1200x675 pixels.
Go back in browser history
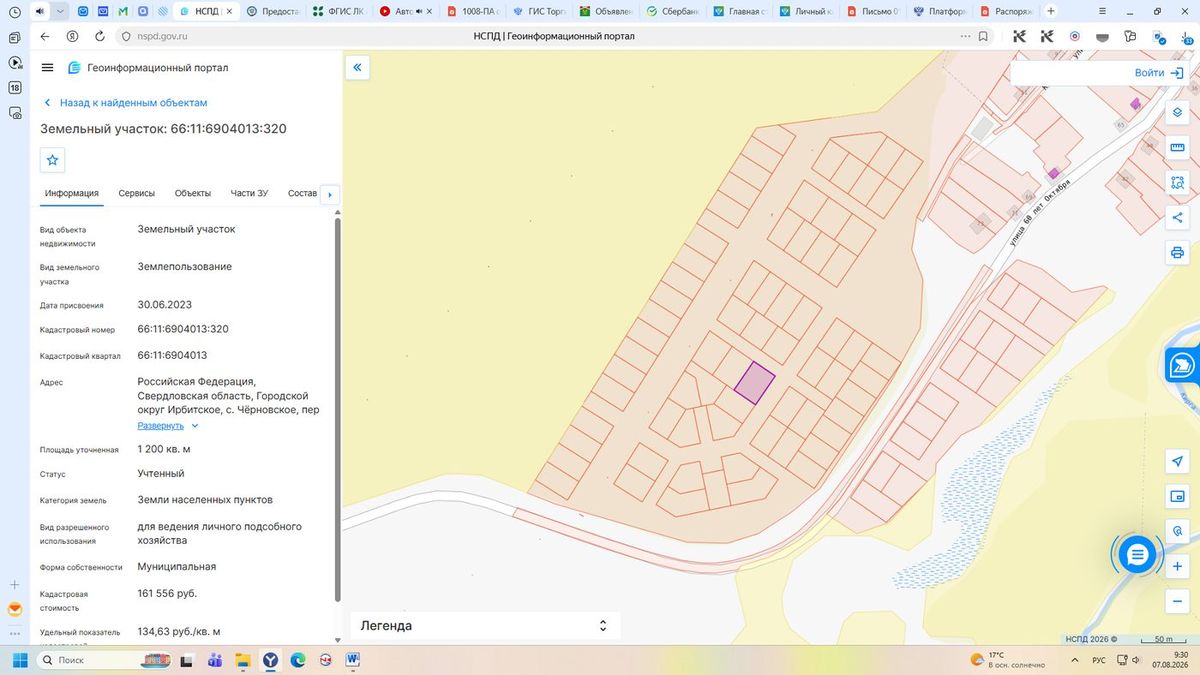point(45,36)
